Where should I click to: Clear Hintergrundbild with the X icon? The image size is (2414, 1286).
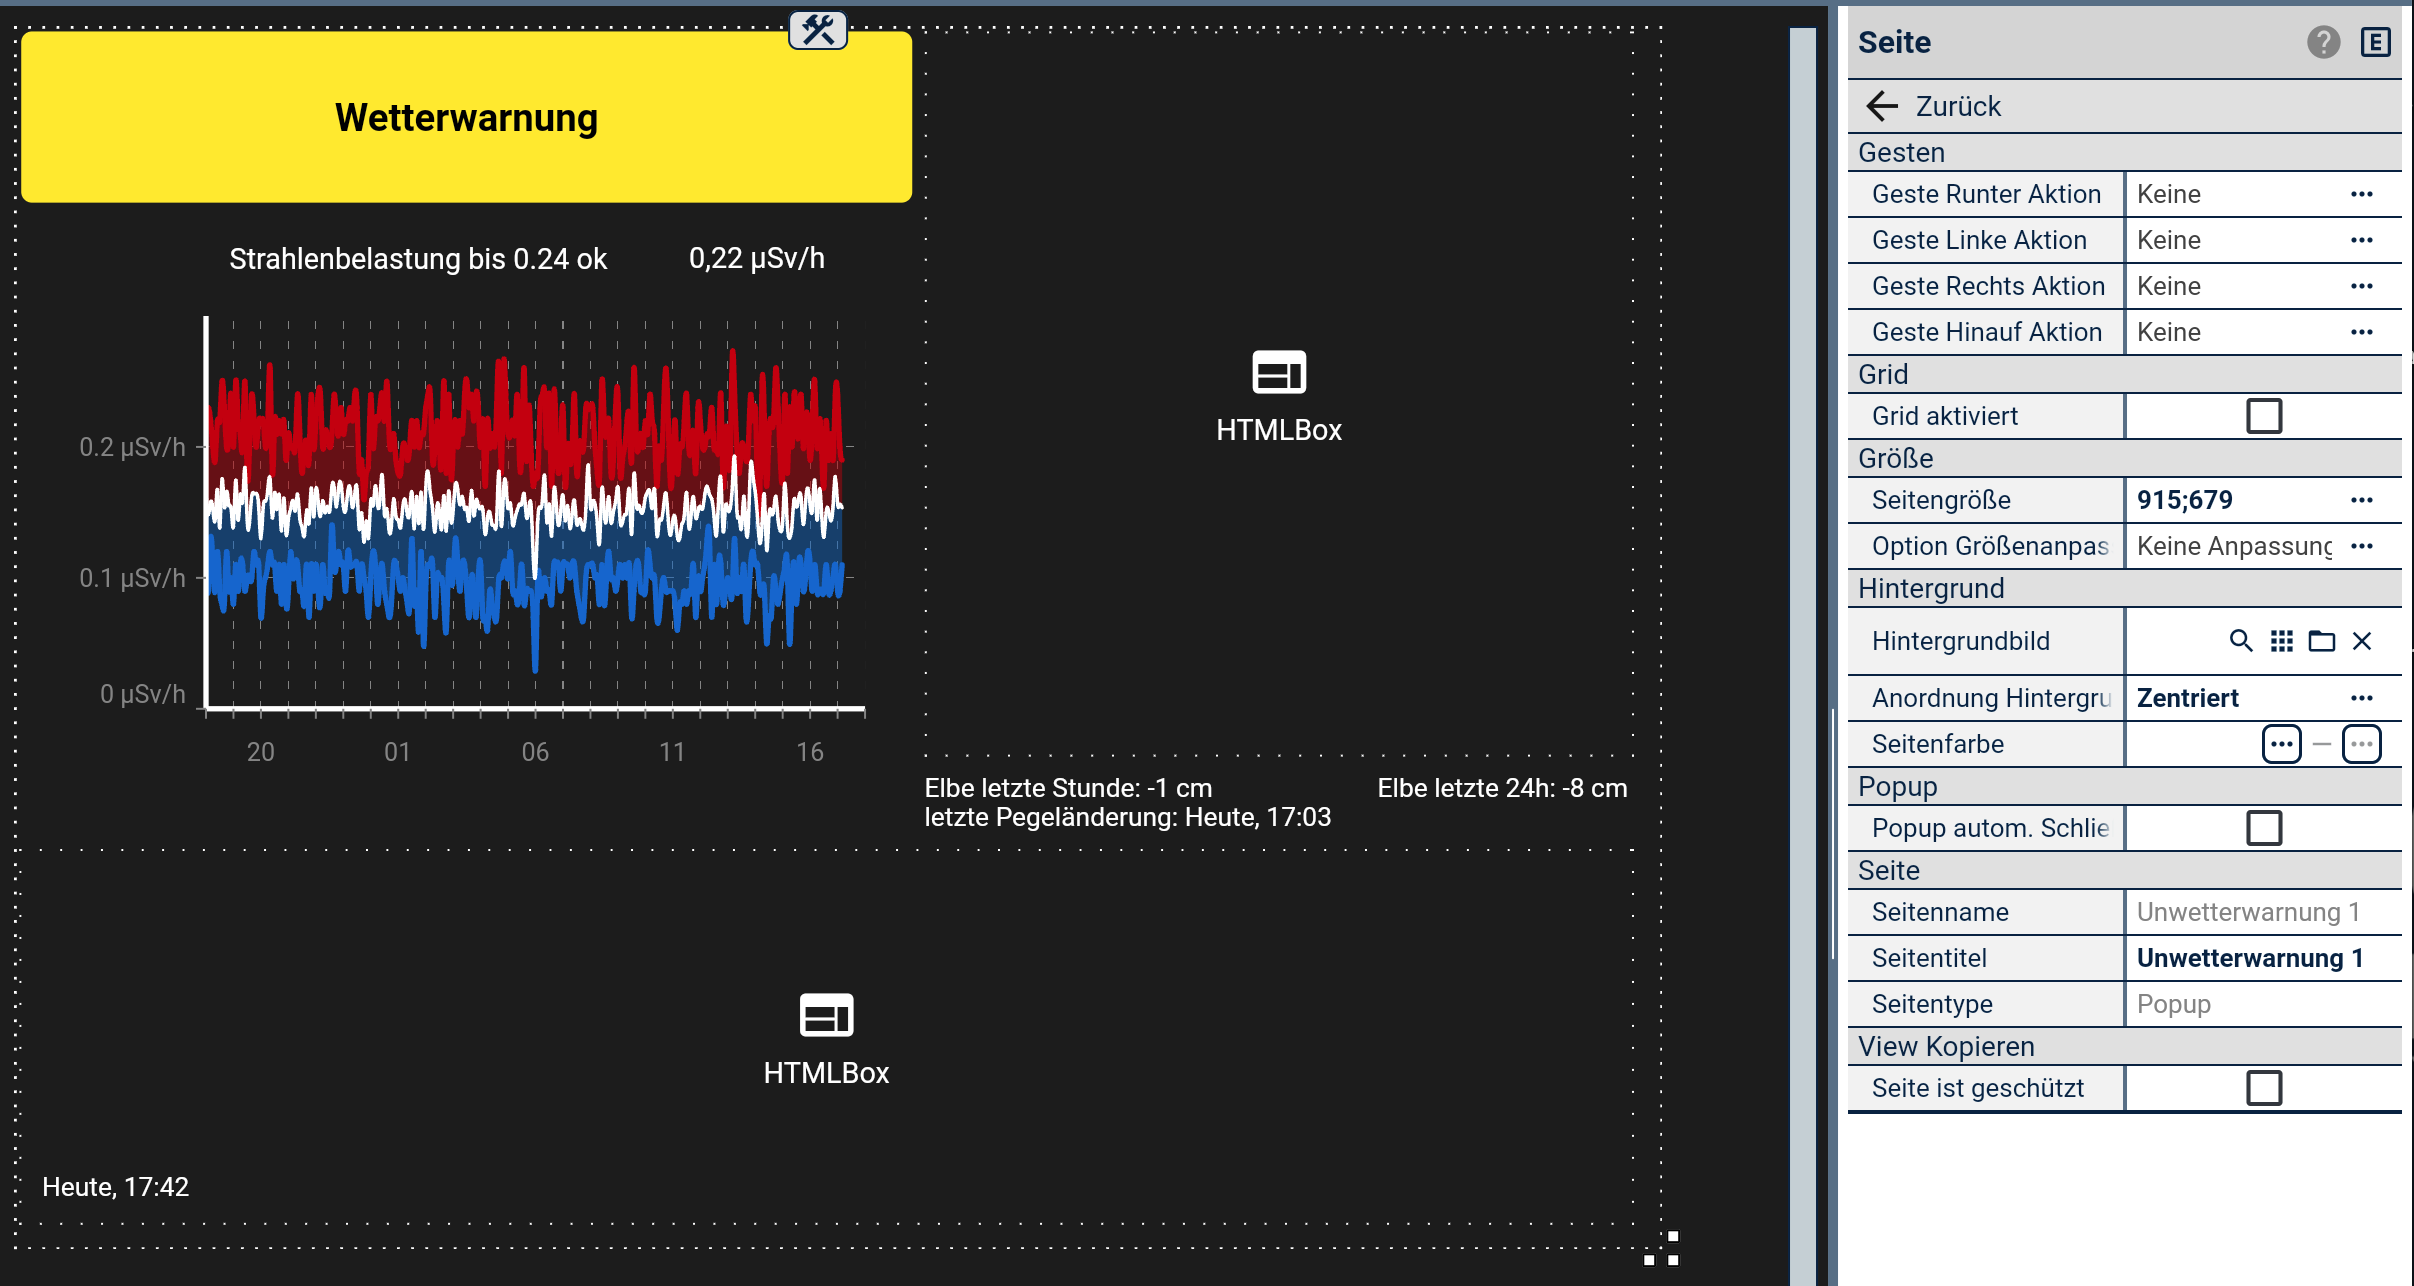click(2362, 641)
